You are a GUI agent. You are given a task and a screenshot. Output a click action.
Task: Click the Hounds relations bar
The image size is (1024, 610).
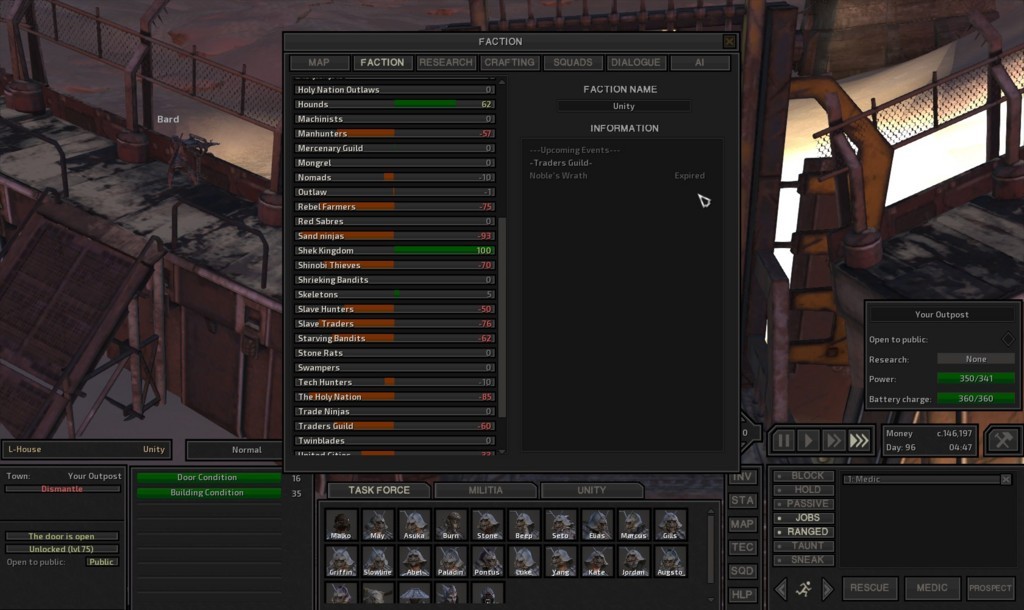coord(394,104)
